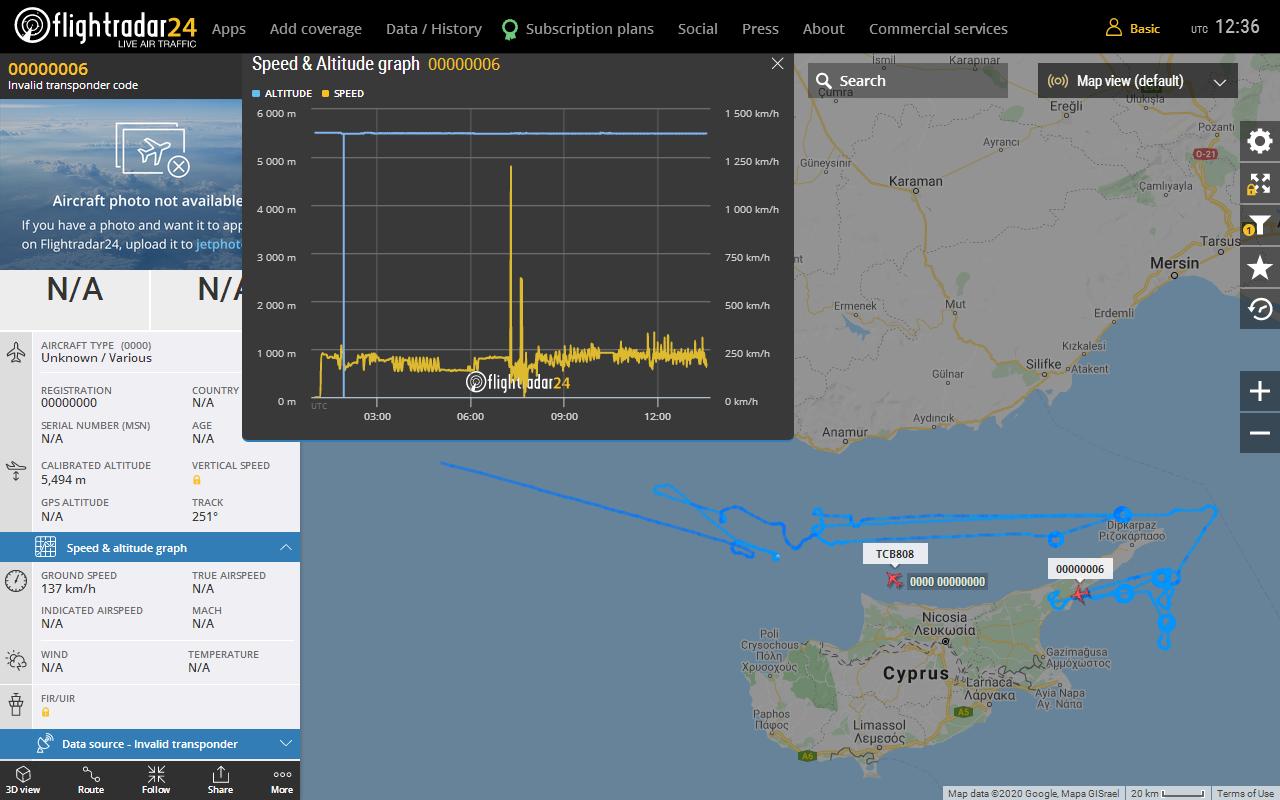Click the Silifke town label on map
This screenshot has height=800, width=1280.
[x=1042, y=364]
